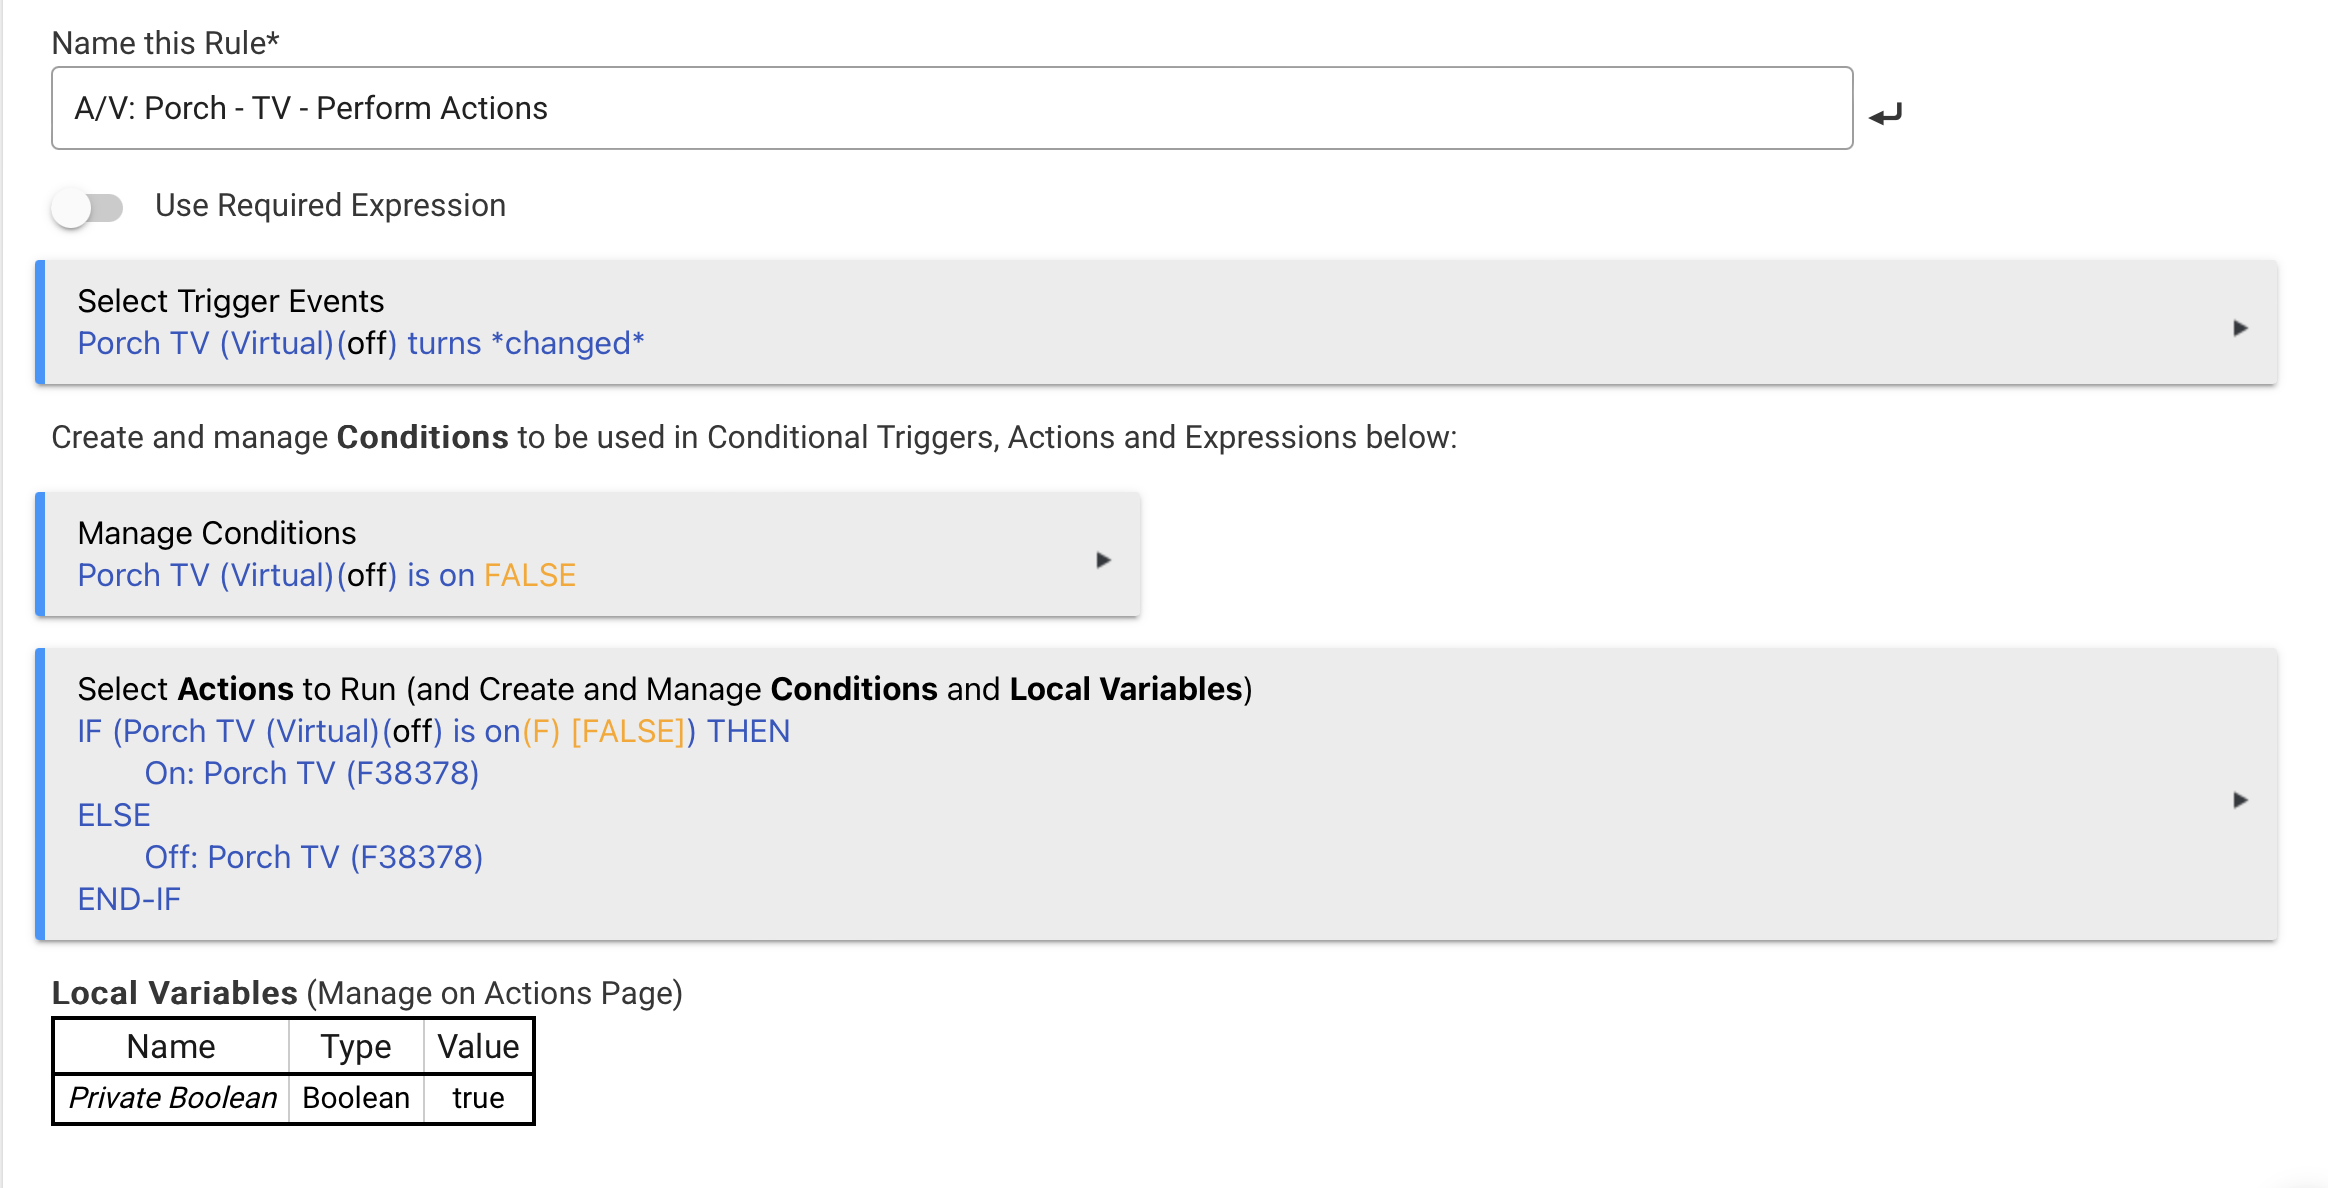This screenshot has height=1188, width=2328.
Task: Click the Select Actions to Run heading
Action: pyautogui.click(x=664, y=689)
